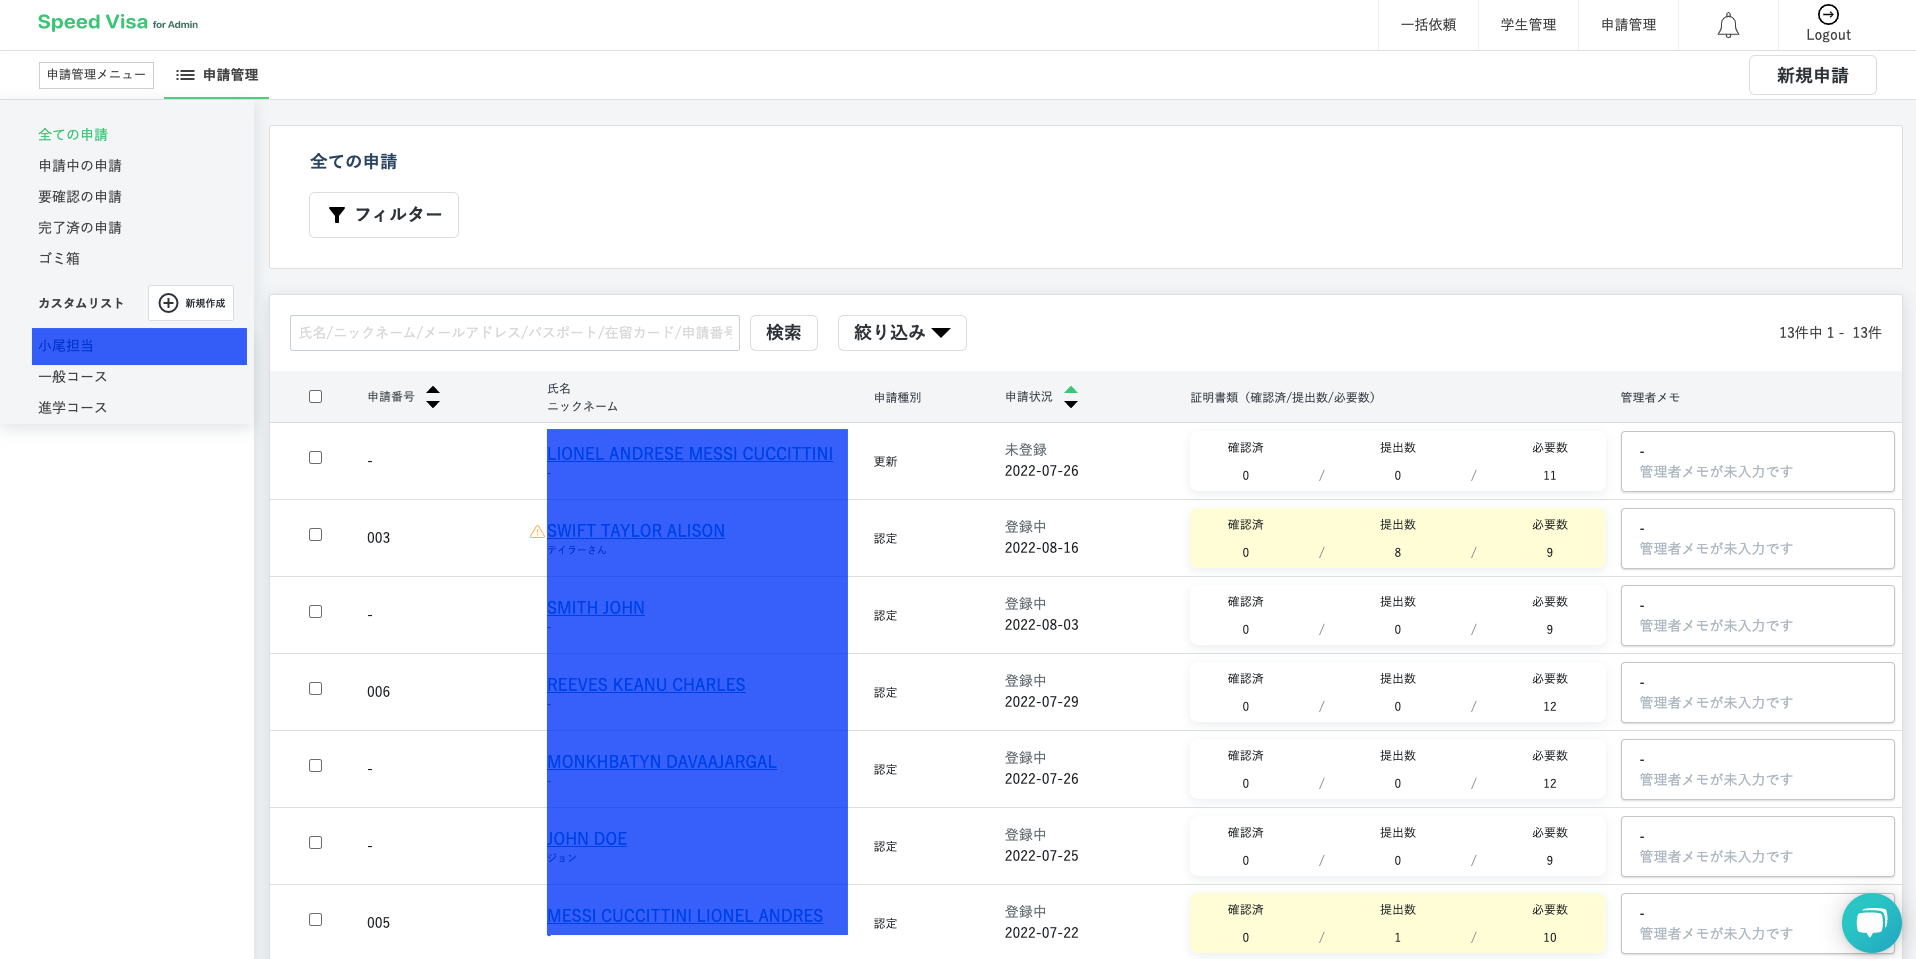Viewport: 1916px width, 959px height.
Task: Open SMITH JOHN applicant link
Action: tap(596, 608)
